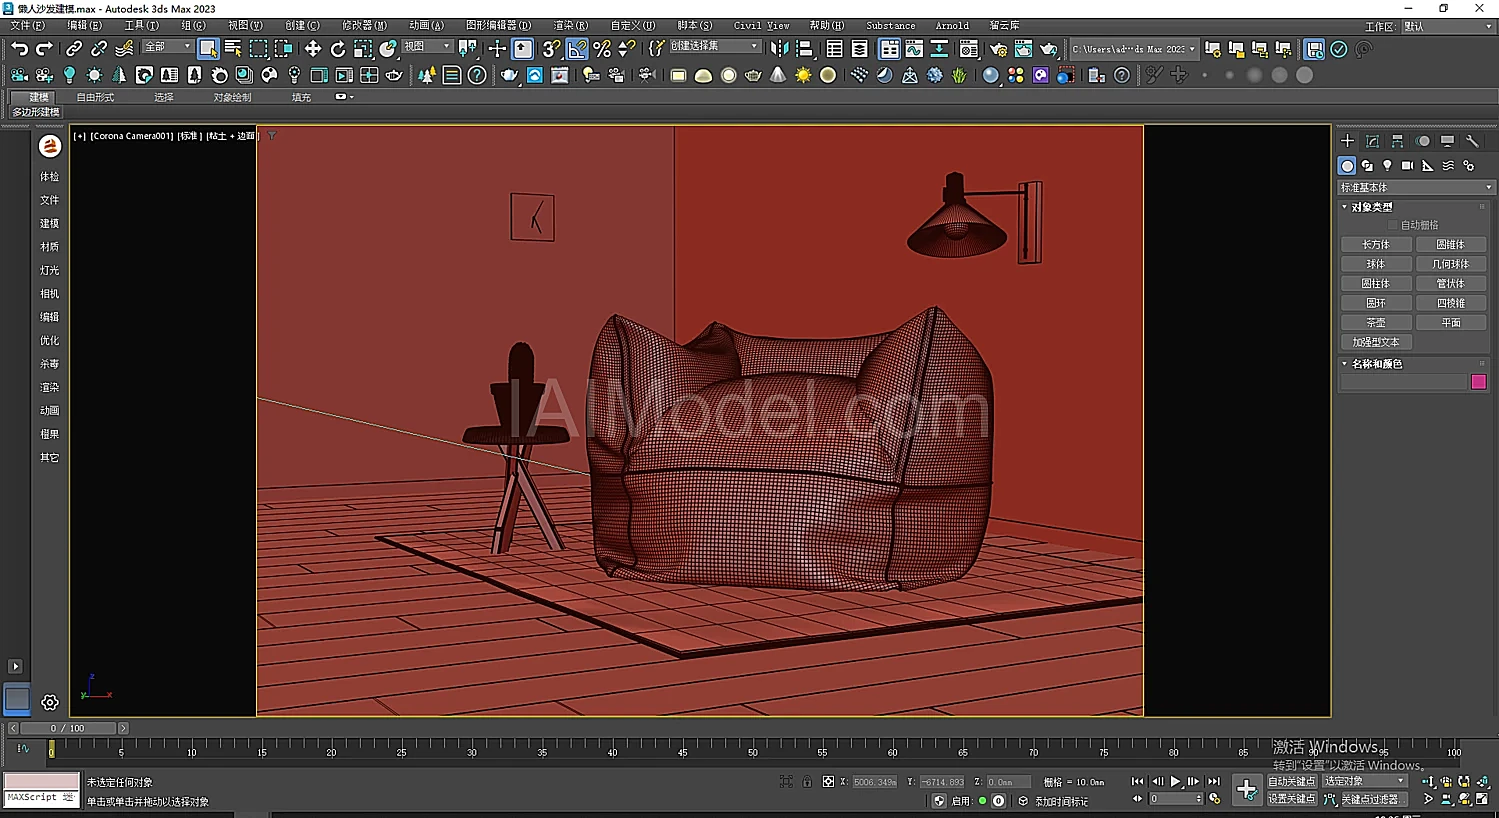Create a 茶壶 teapot primitive
This screenshot has width=1499, height=818.
coord(1376,323)
